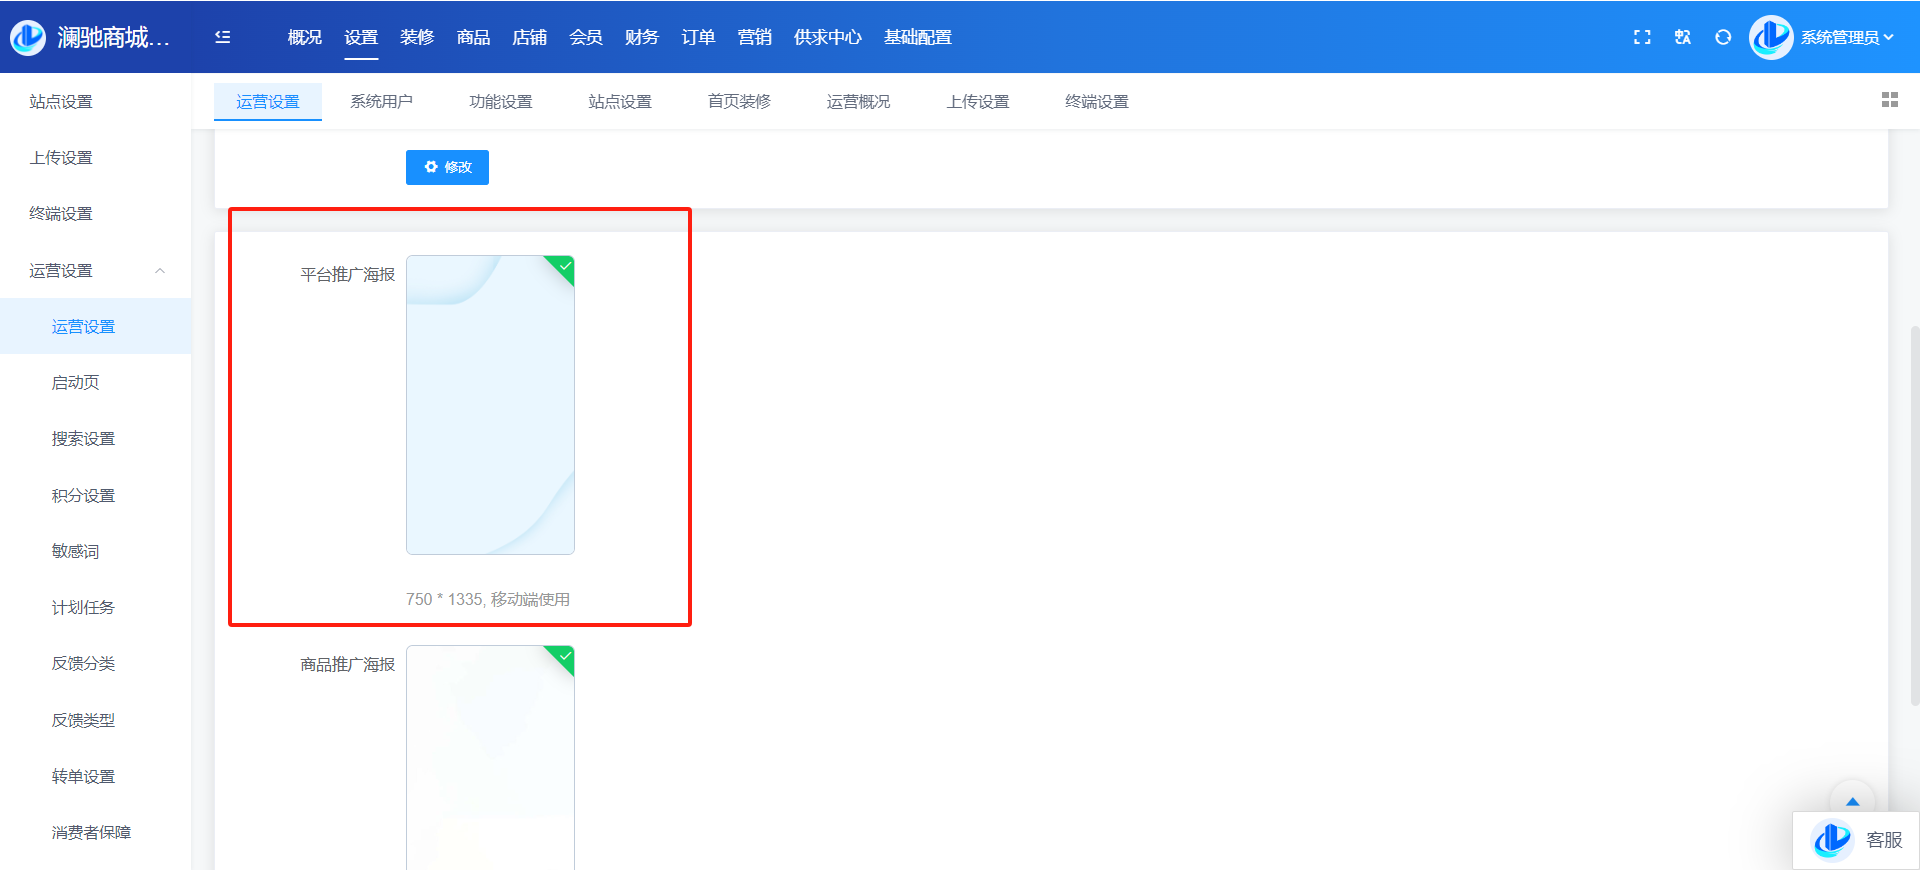Switch to the 系统用户 tab

pos(381,102)
